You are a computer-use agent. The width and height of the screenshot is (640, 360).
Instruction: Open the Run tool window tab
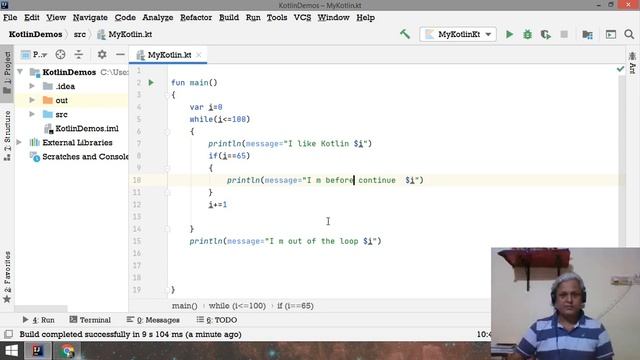tap(38, 320)
